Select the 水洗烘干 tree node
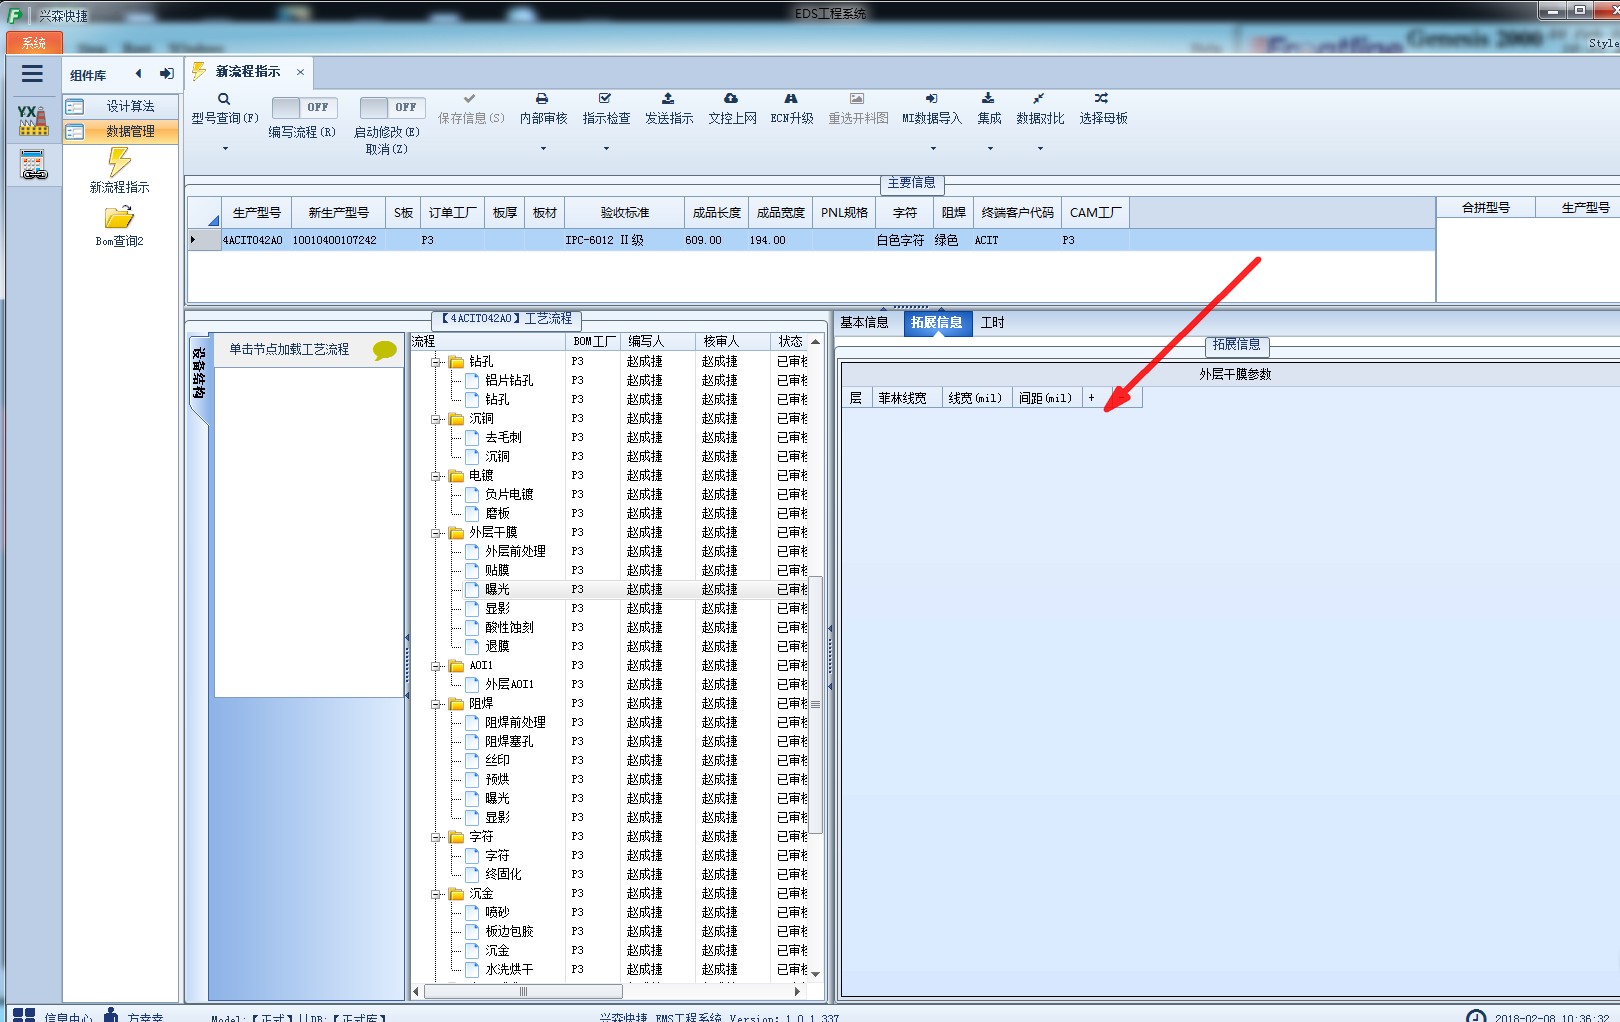Viewport: 1620px width, 1022px height. tap(509, 970)
